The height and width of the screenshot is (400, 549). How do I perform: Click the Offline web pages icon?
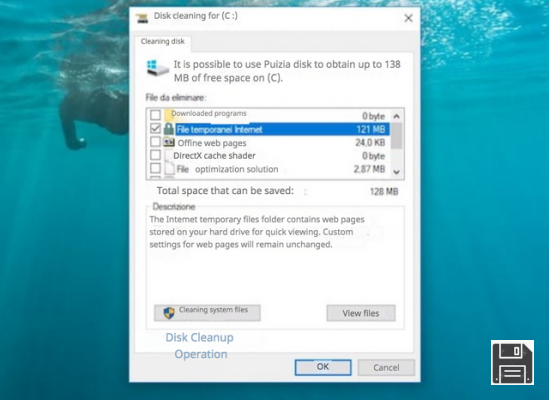[169, 142]
